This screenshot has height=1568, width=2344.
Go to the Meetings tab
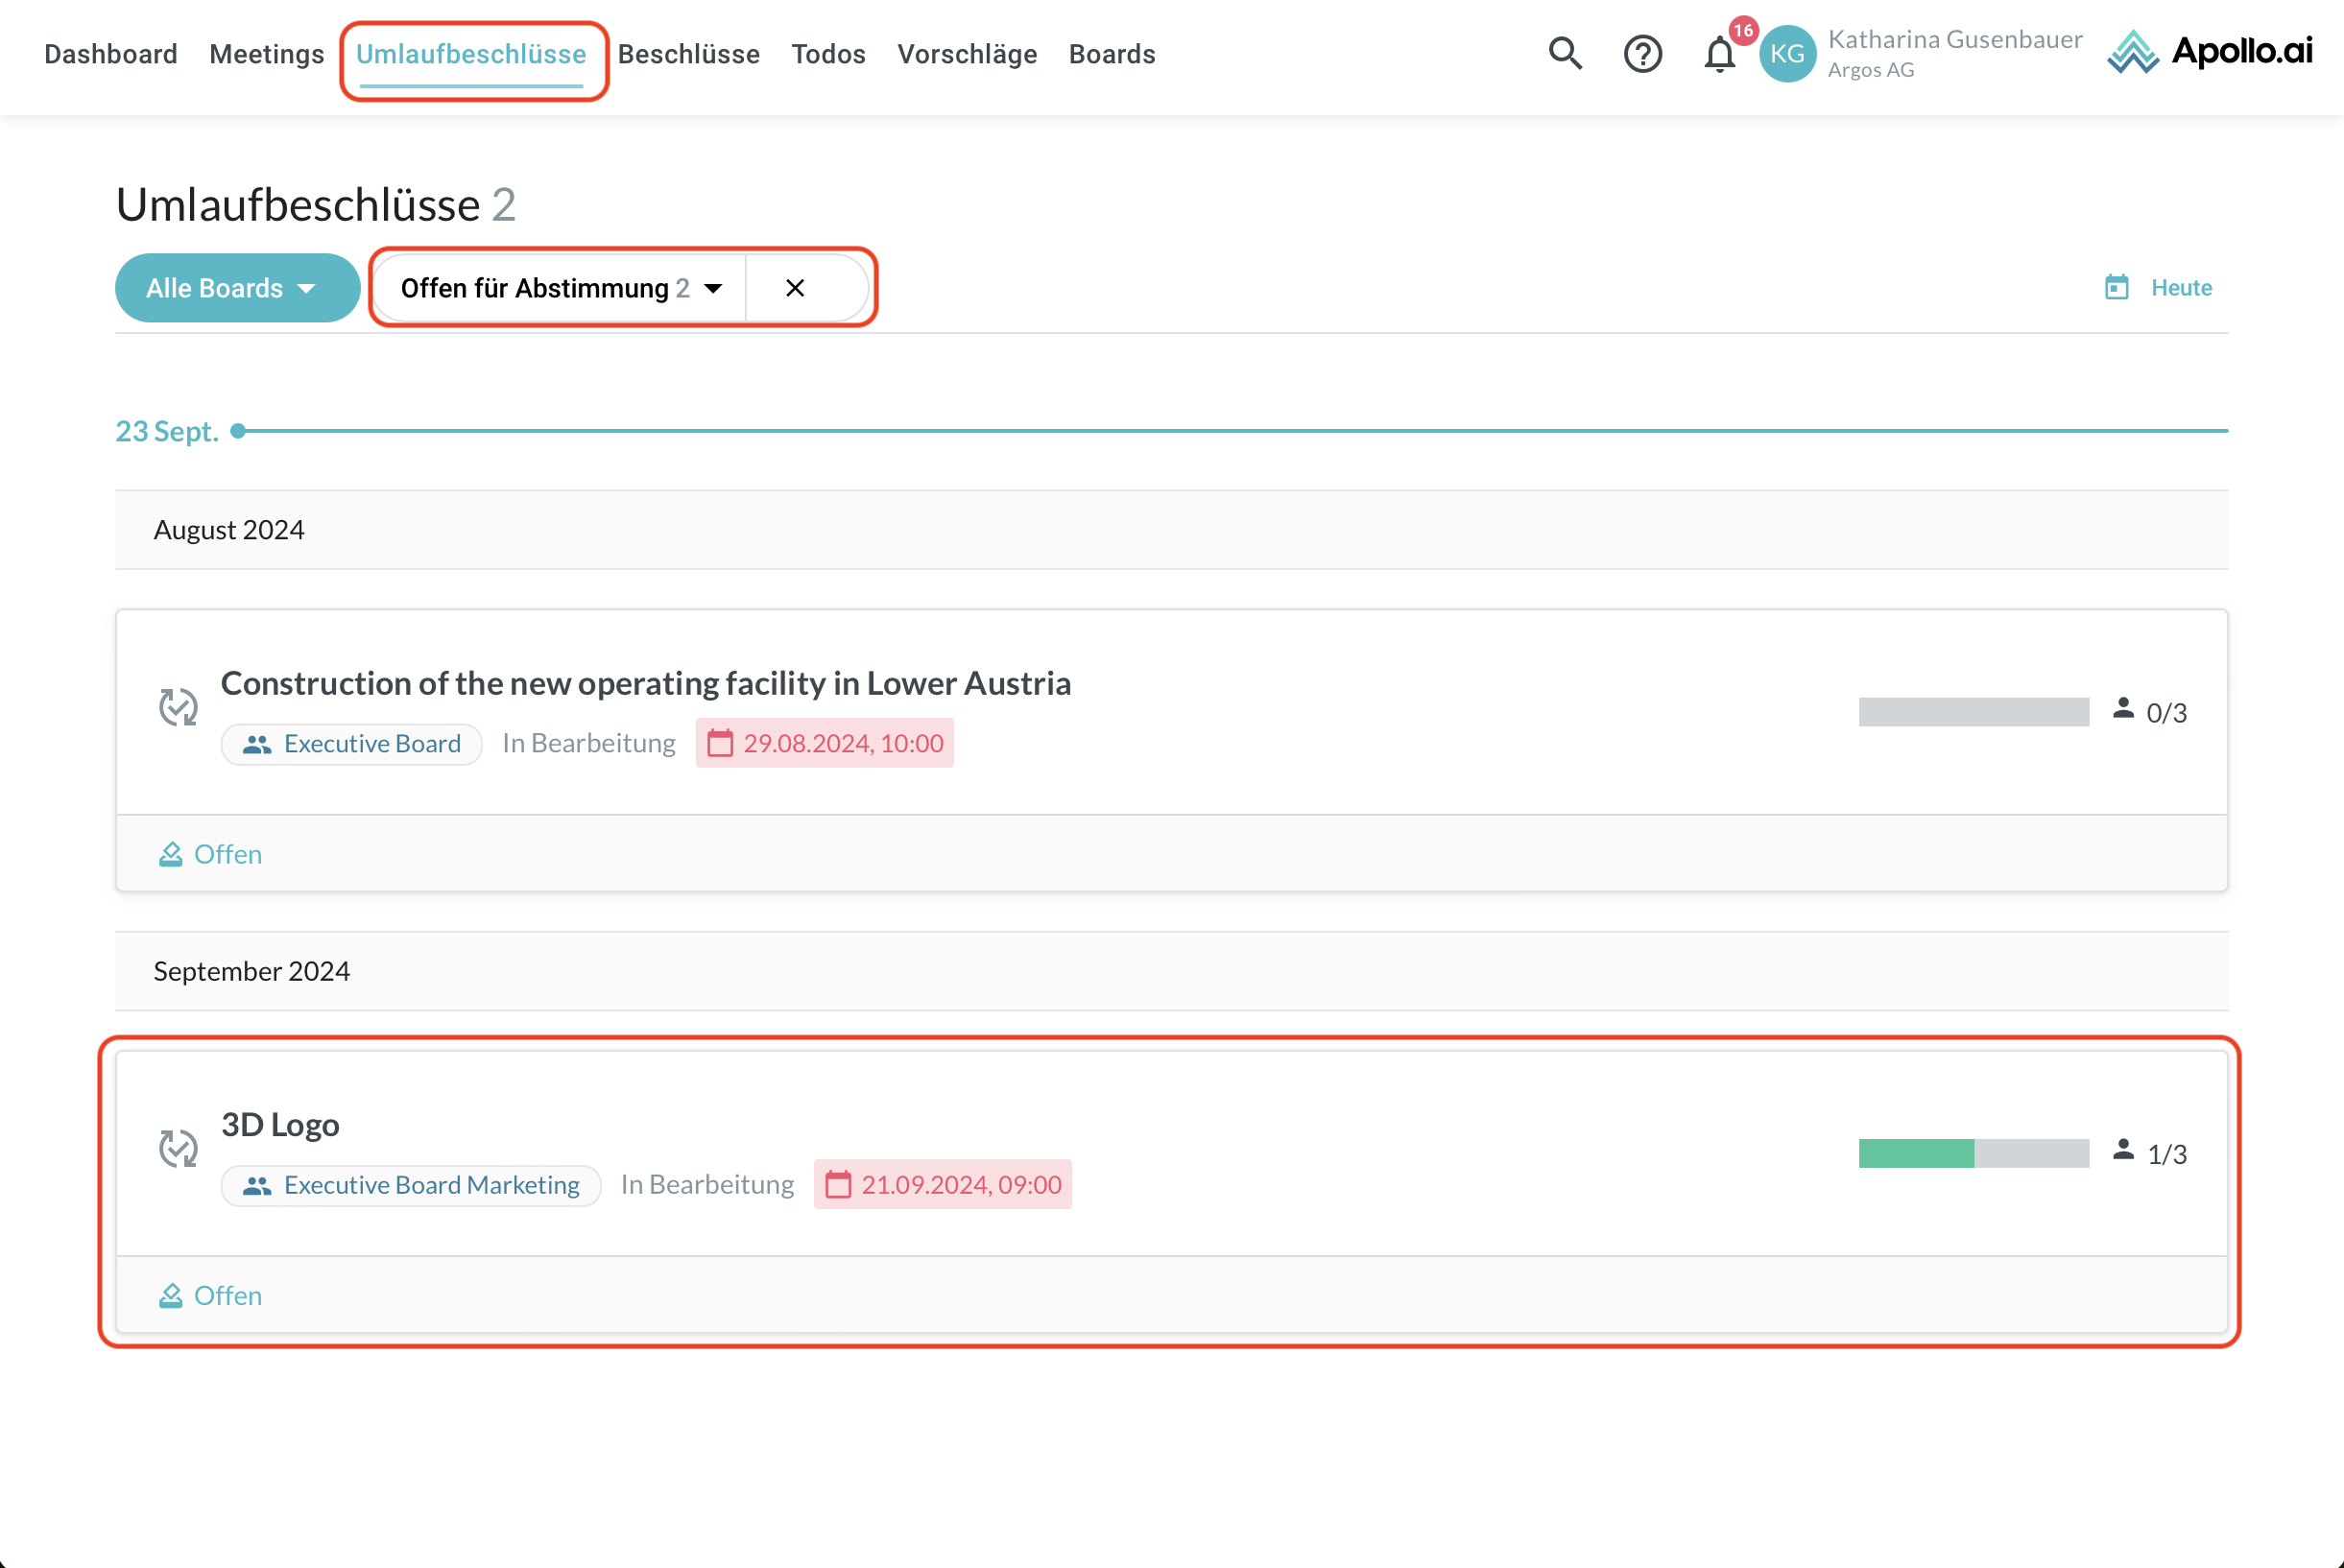pyautogui.click(x=266, y=54)
